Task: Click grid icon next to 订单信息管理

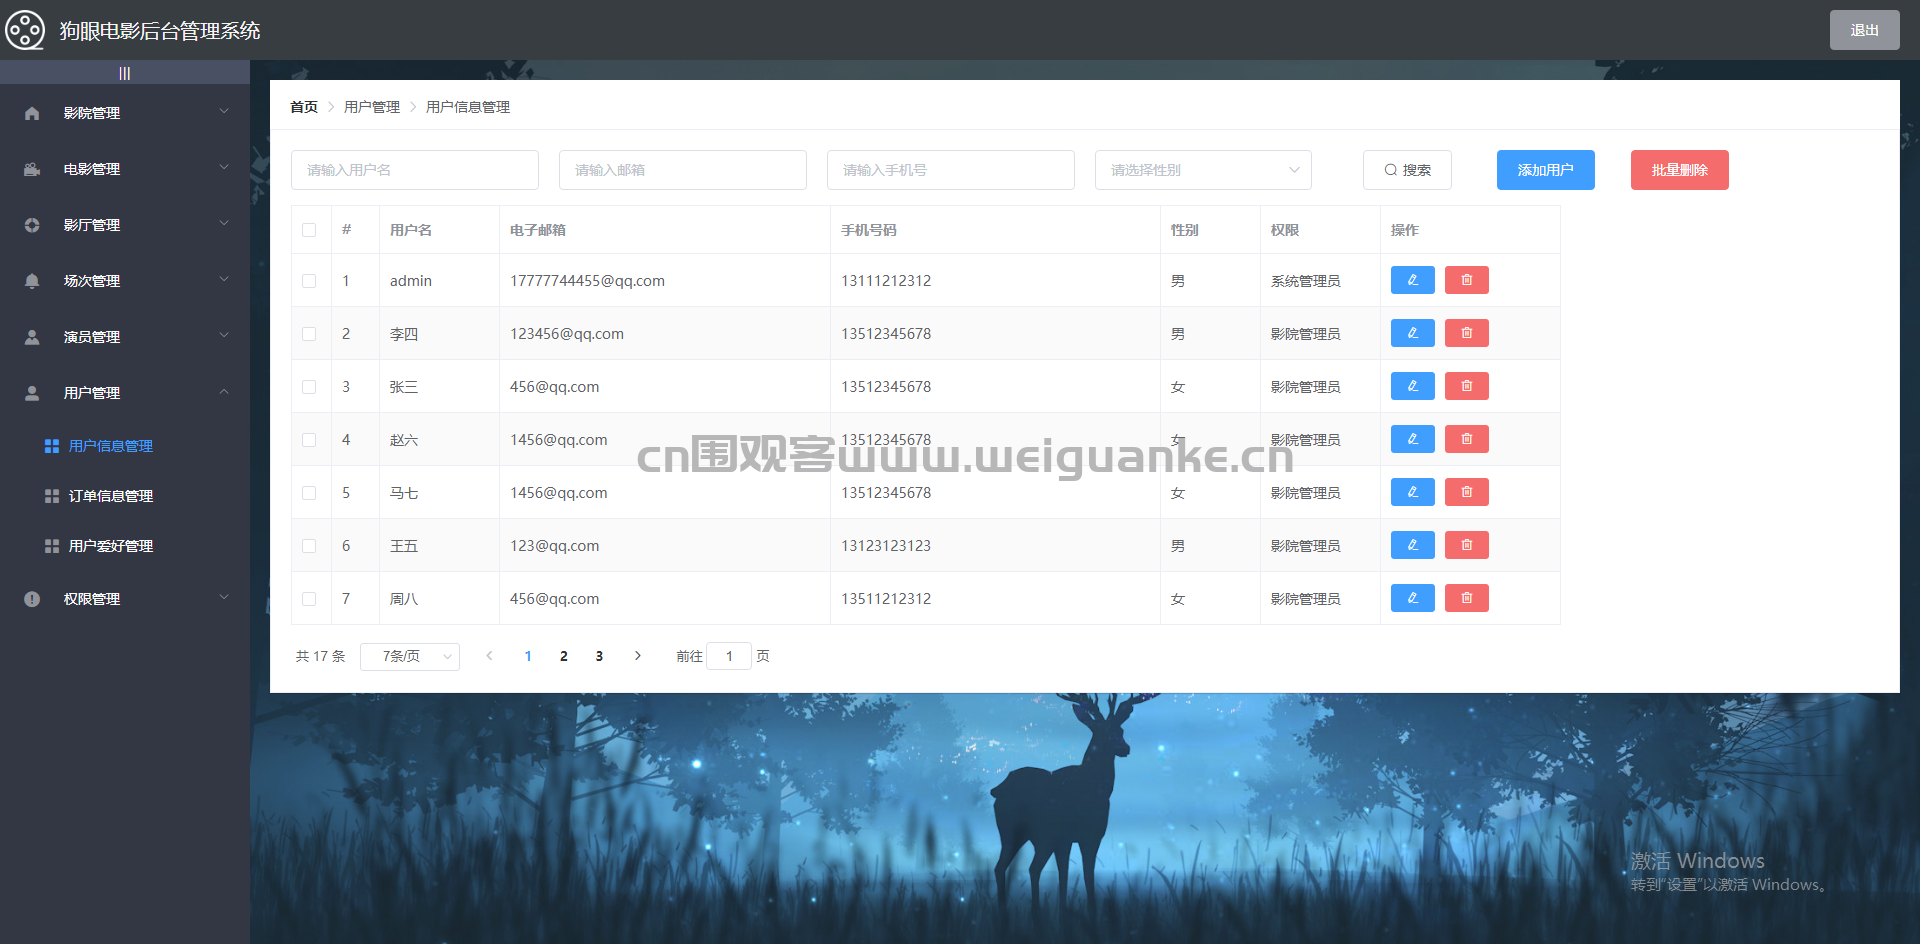Action: pyautogui.click(x=52, y=496)
